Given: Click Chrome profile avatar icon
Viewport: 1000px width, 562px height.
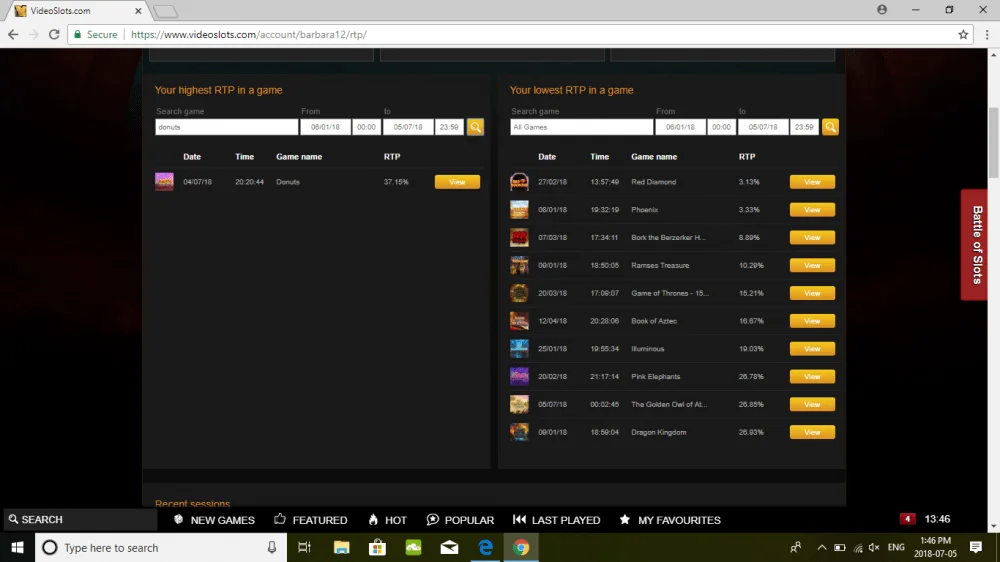Looking at the screenshot, I should click(x=882, y=10).
